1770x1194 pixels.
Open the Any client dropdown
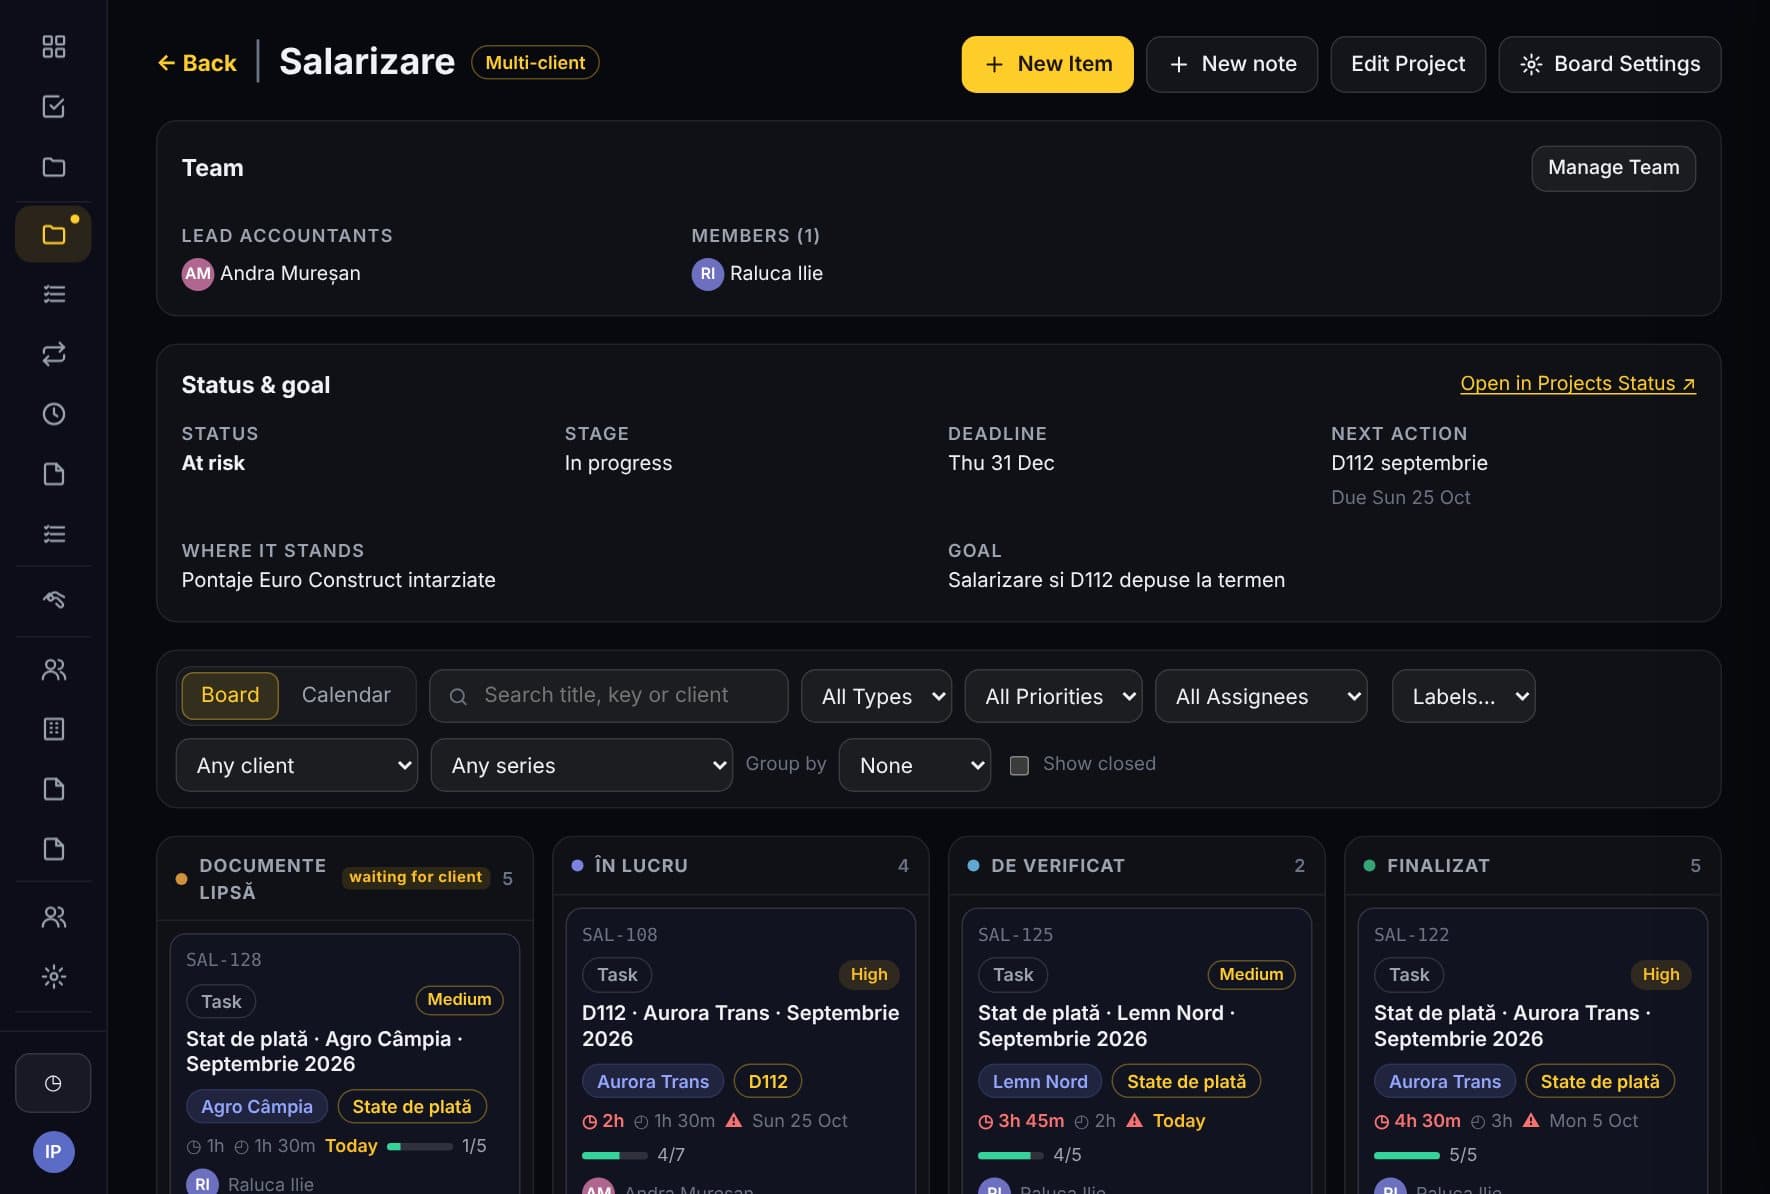coord(297,765)
